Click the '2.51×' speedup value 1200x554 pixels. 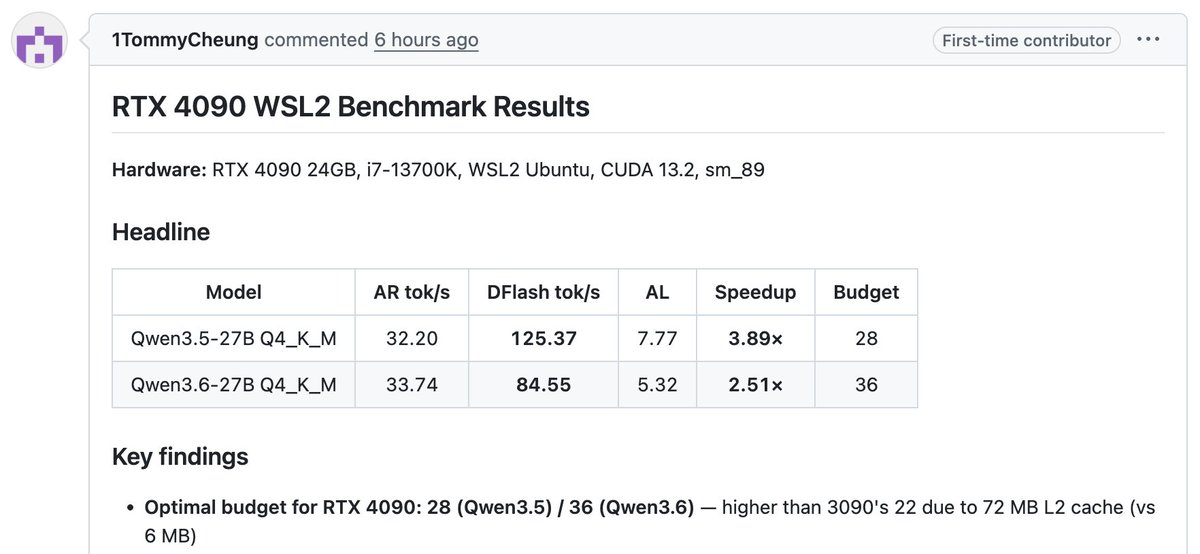click(756, 384)
